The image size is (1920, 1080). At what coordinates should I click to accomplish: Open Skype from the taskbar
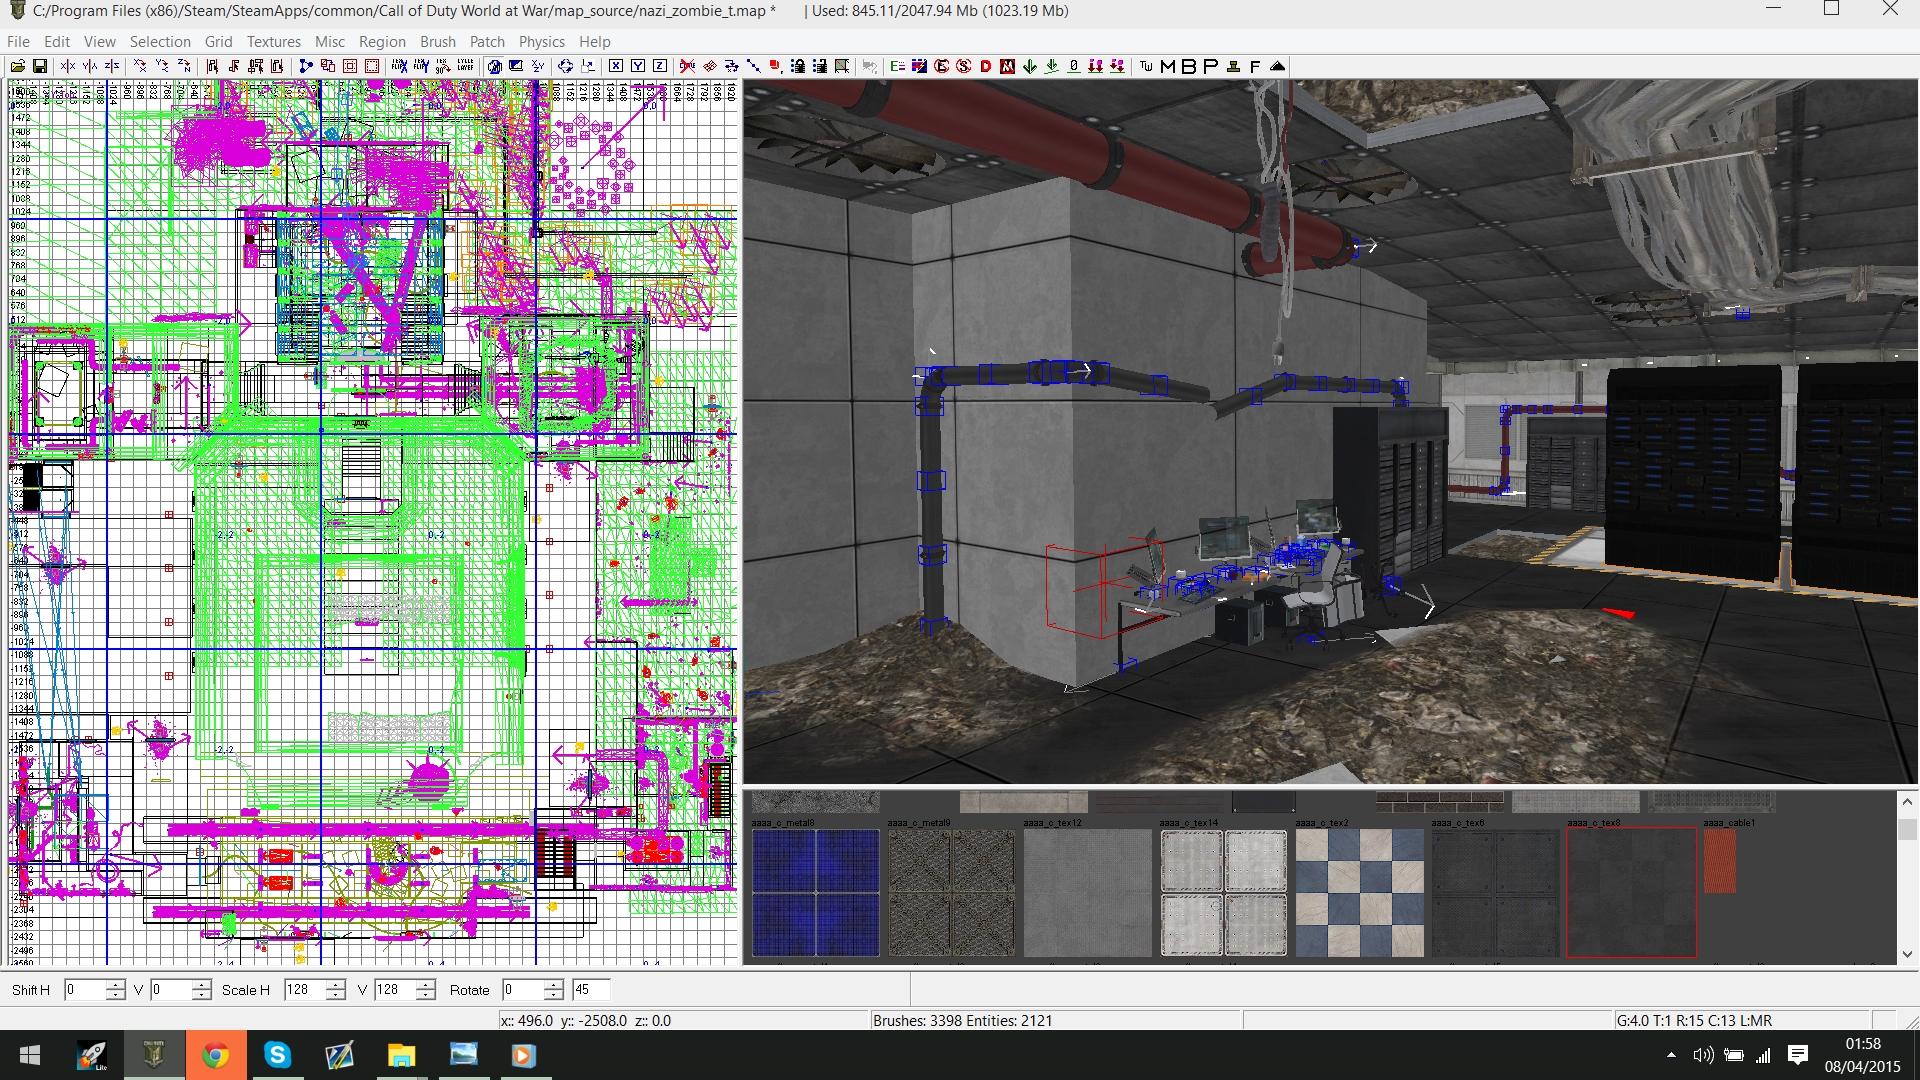[x=277, y=1055]
